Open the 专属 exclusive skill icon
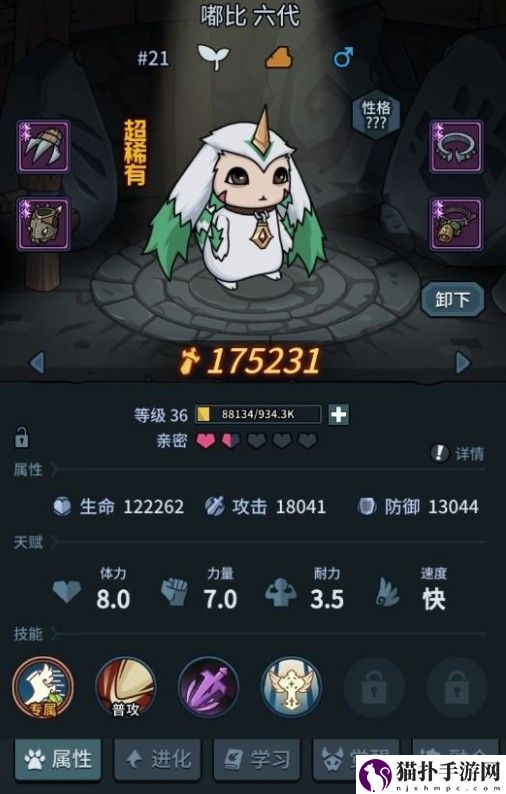 pyautogui.click(x=43, y=688)
